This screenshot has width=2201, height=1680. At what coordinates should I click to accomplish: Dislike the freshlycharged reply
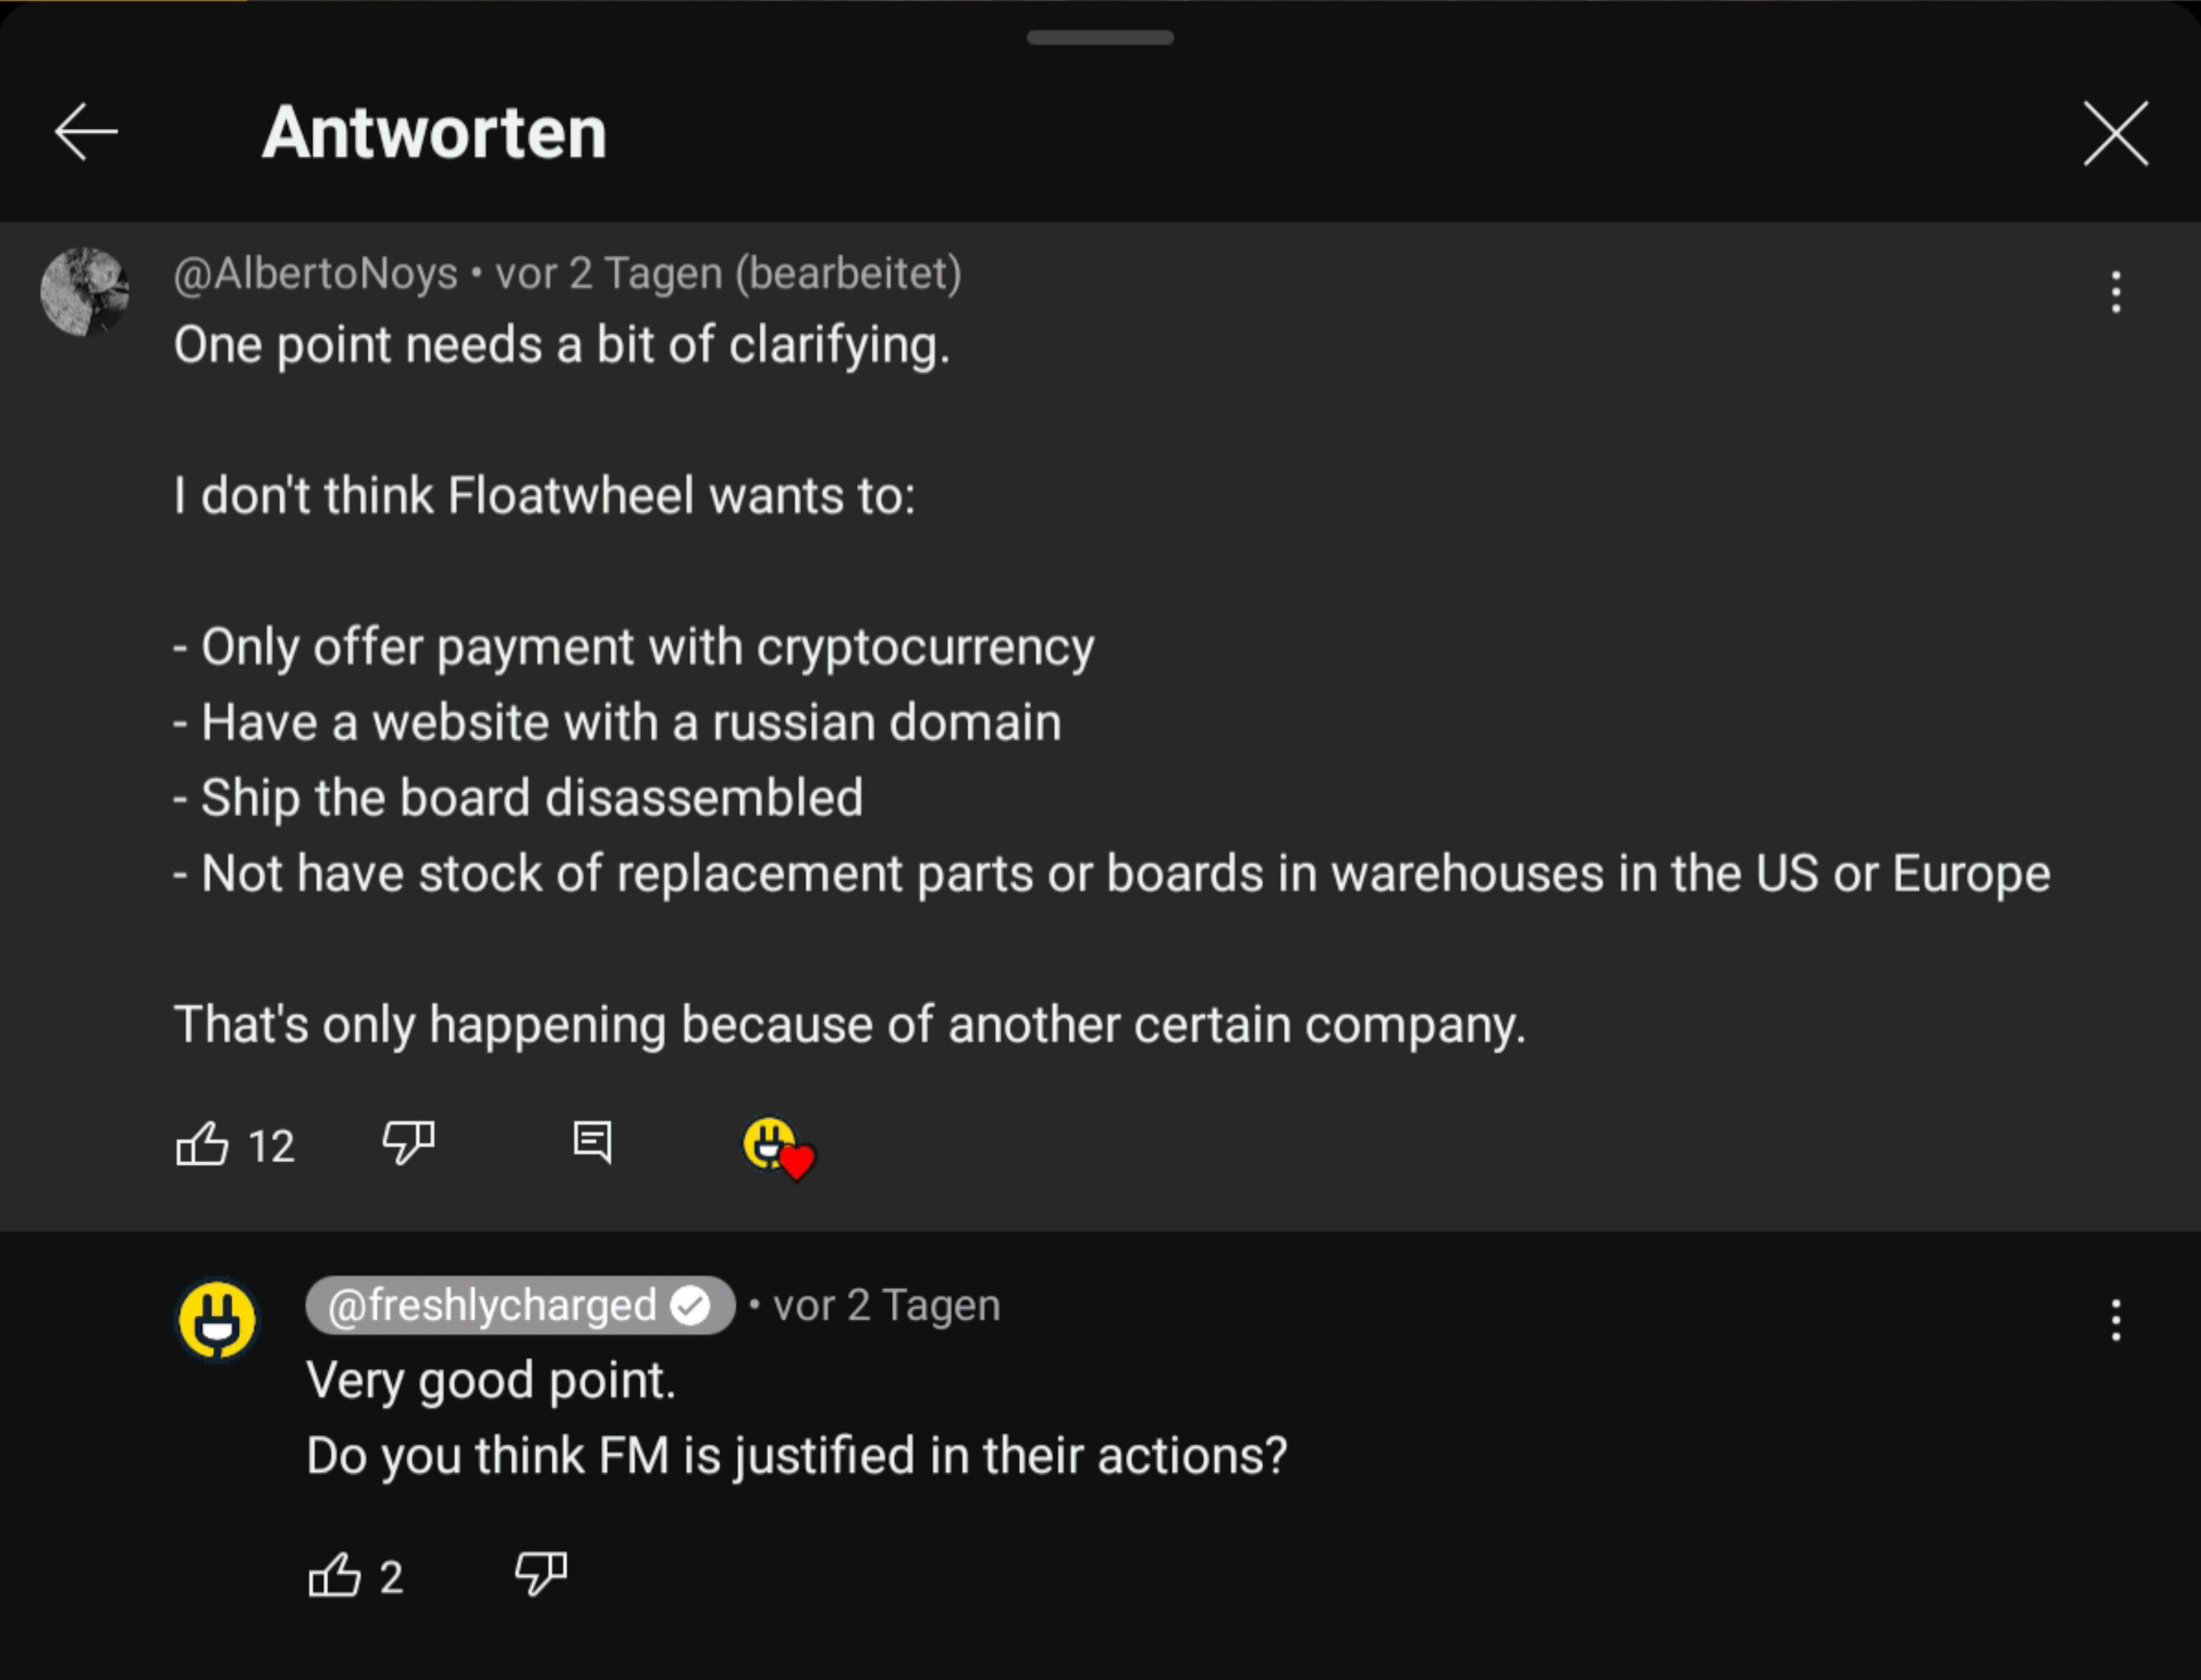[541, 1573]
